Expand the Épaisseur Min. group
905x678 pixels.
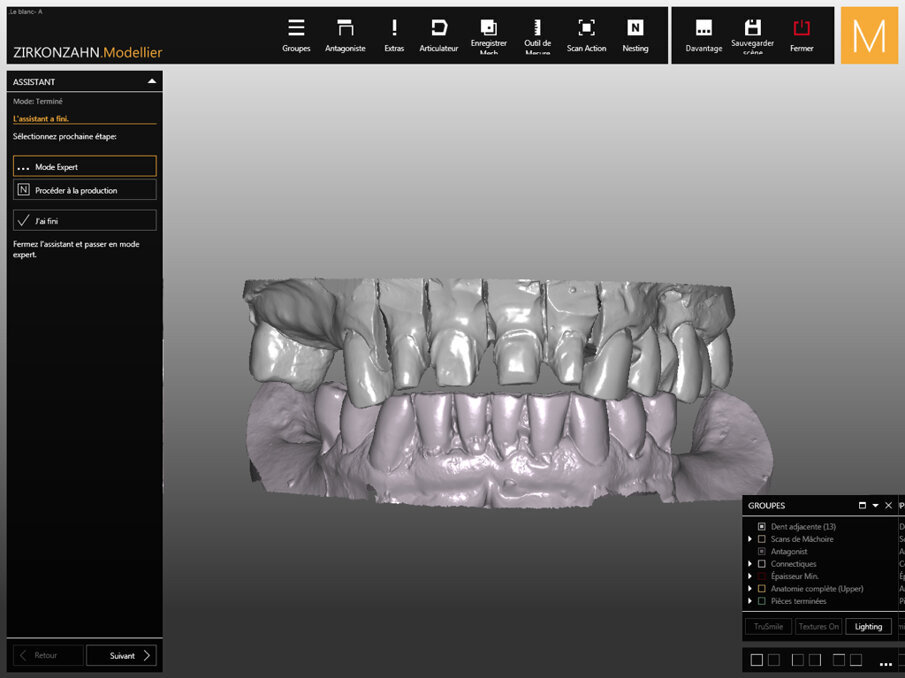(x=751, y=576)
